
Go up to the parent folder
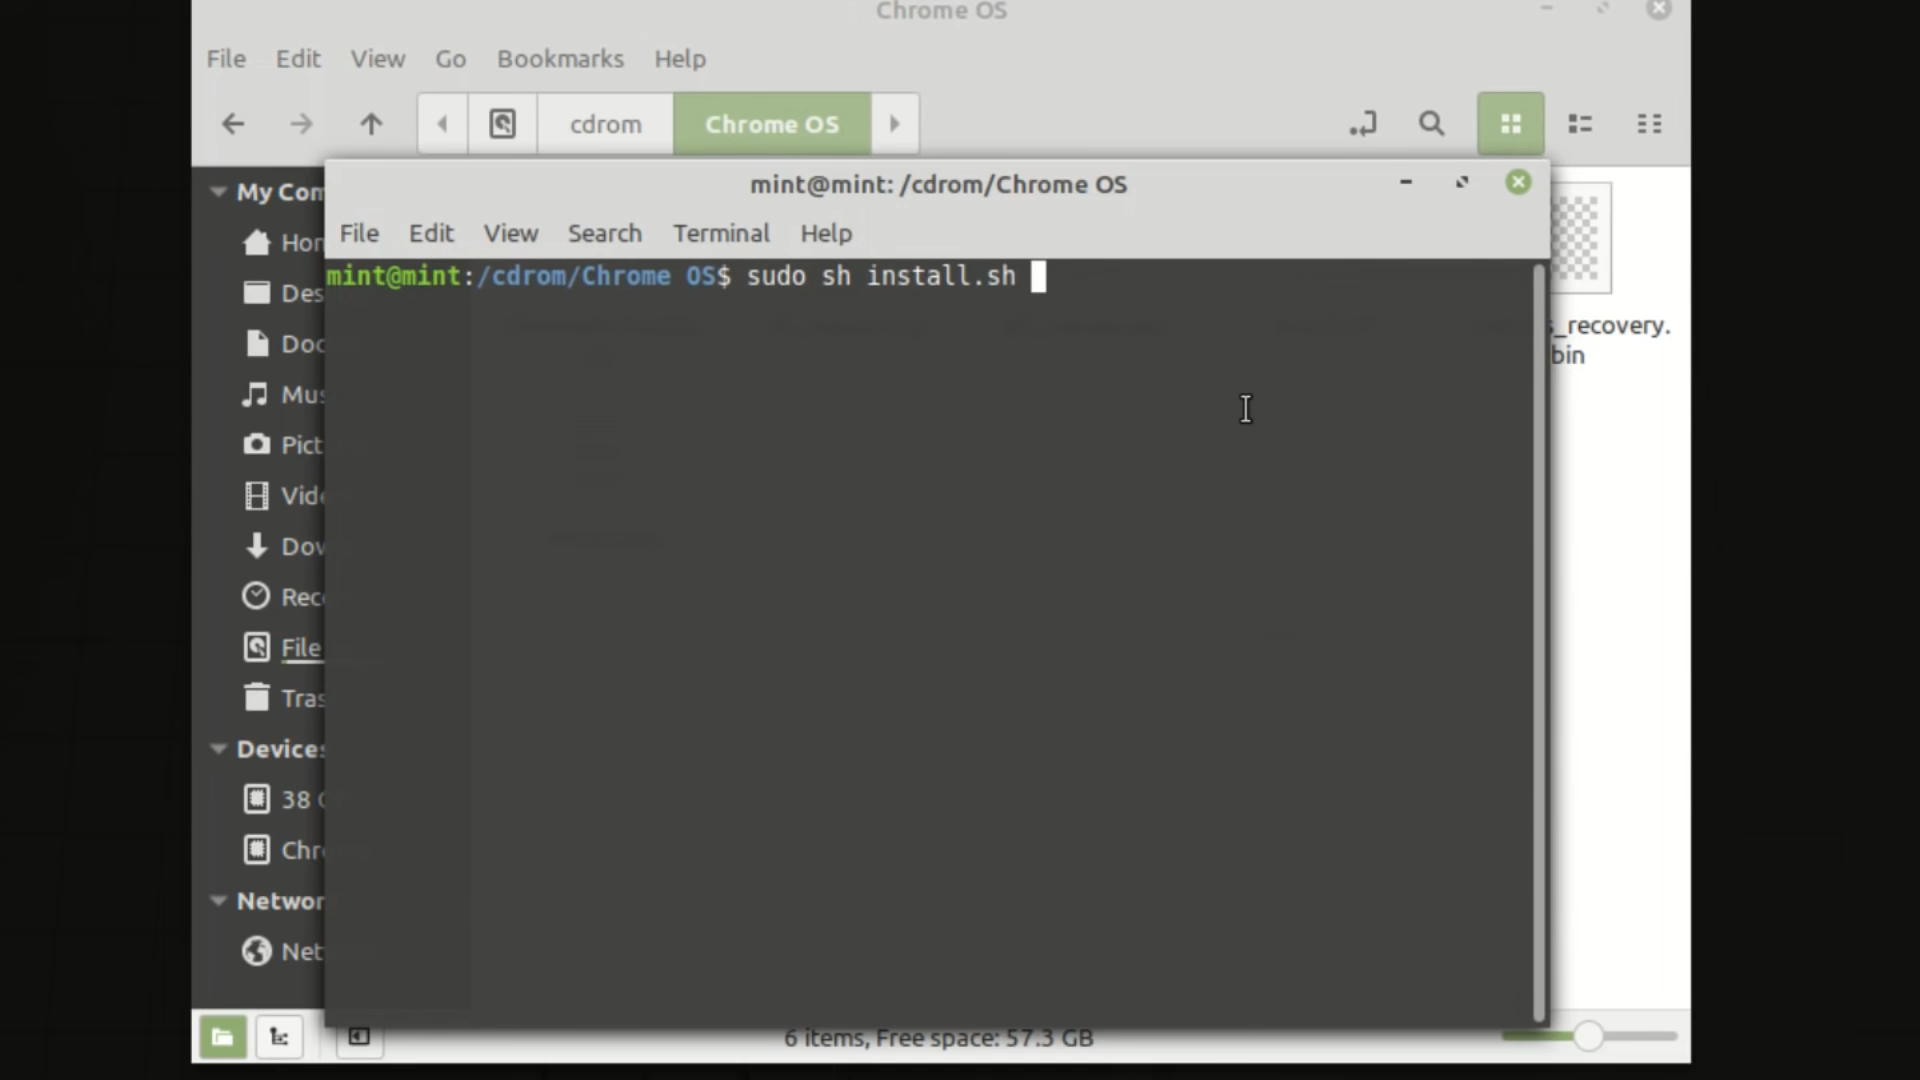point(371,124)
